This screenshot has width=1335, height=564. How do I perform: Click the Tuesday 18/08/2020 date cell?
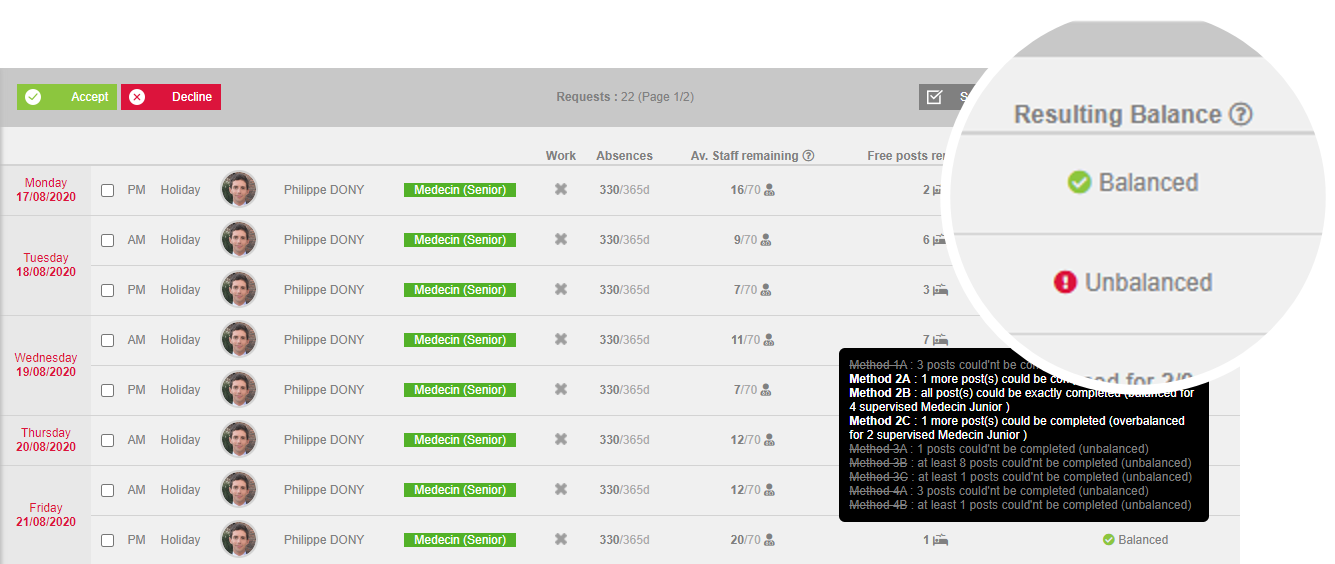click(x=46, y=265)
